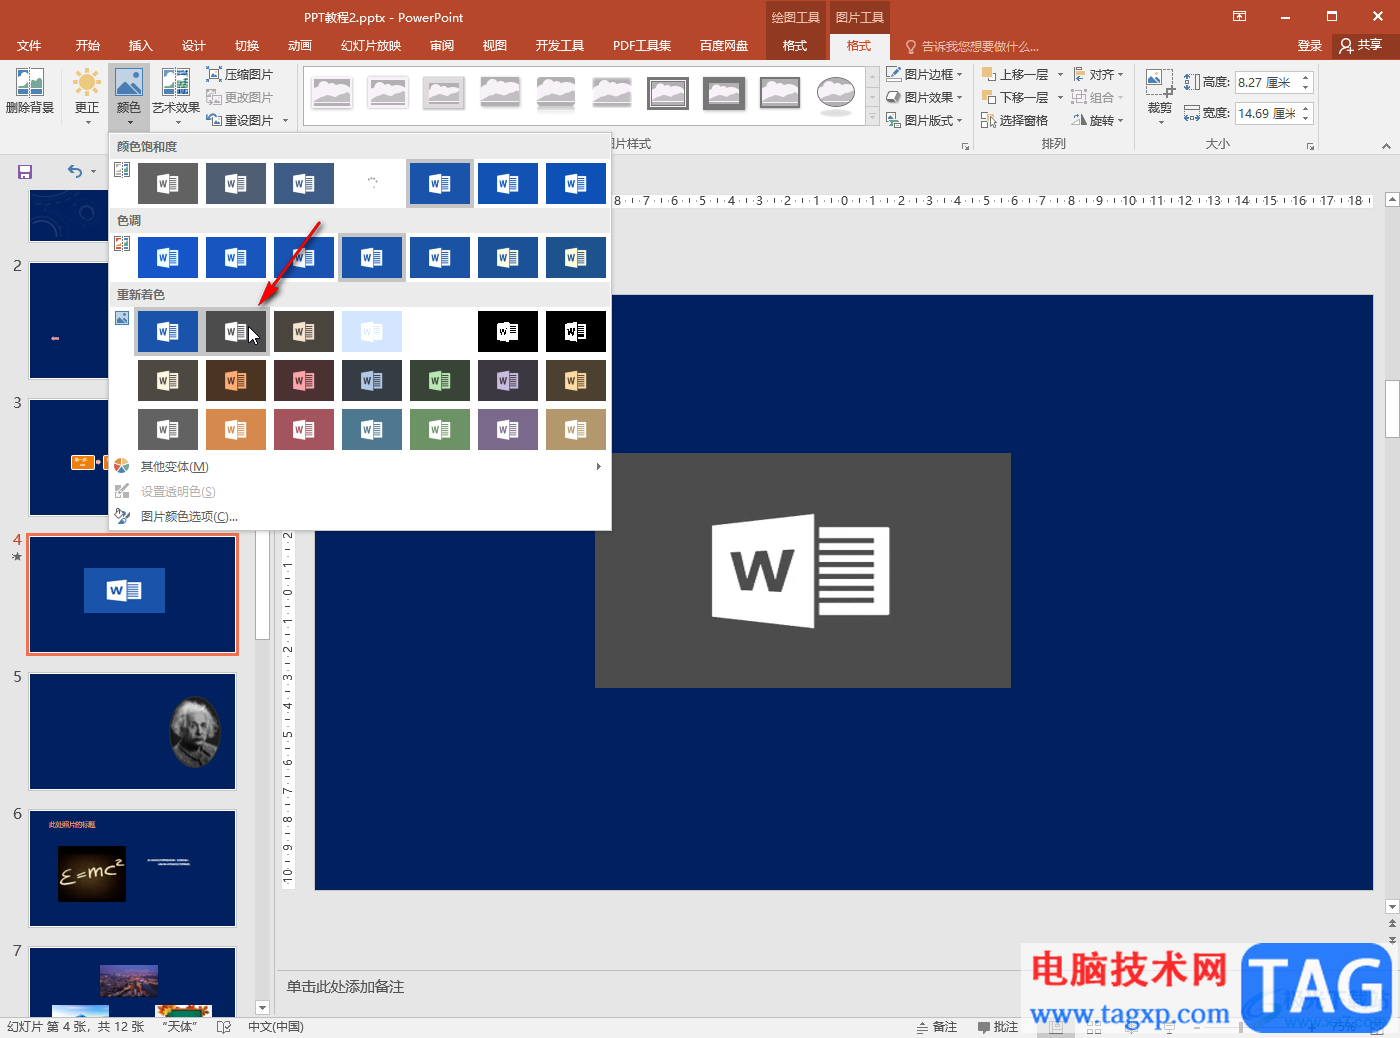The height and width of the screenshot is (1038, 1400).
Task: Click the Width (宽度) input field
Action: coord(1265,113)
